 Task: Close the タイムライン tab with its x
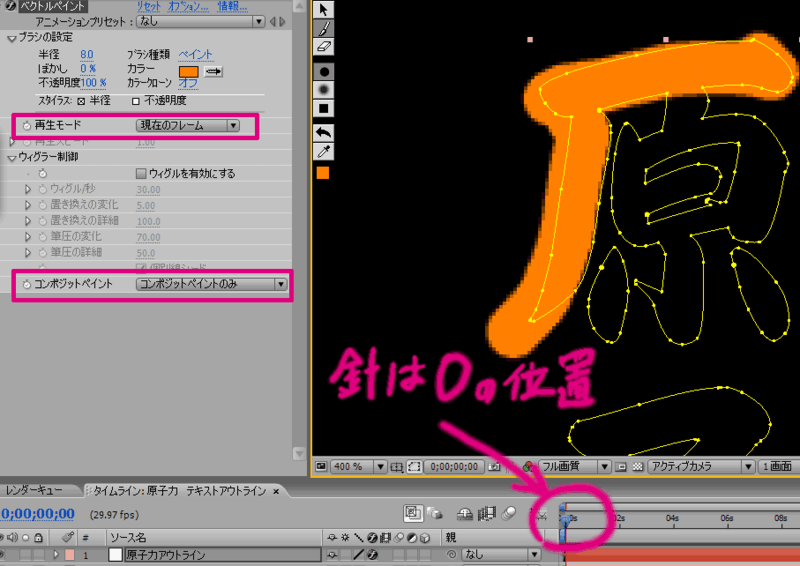coord(276,491)
